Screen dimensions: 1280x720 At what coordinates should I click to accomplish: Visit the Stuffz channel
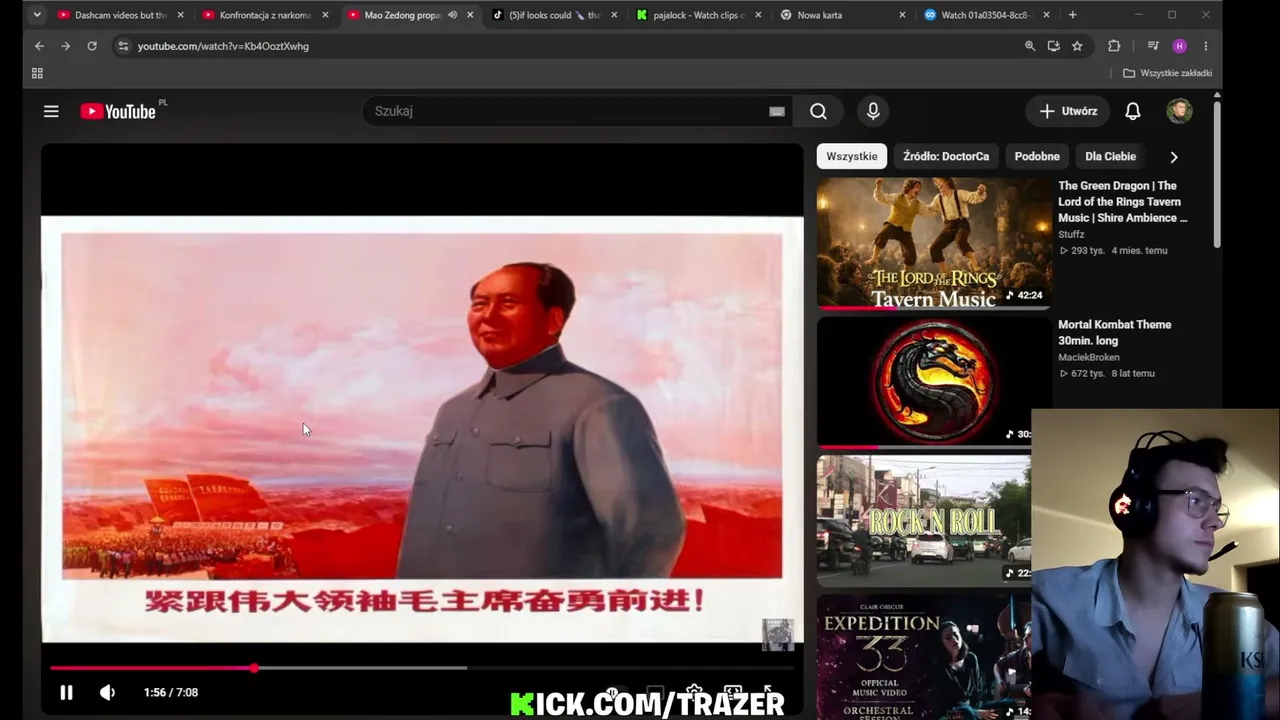pos(1071,234)
